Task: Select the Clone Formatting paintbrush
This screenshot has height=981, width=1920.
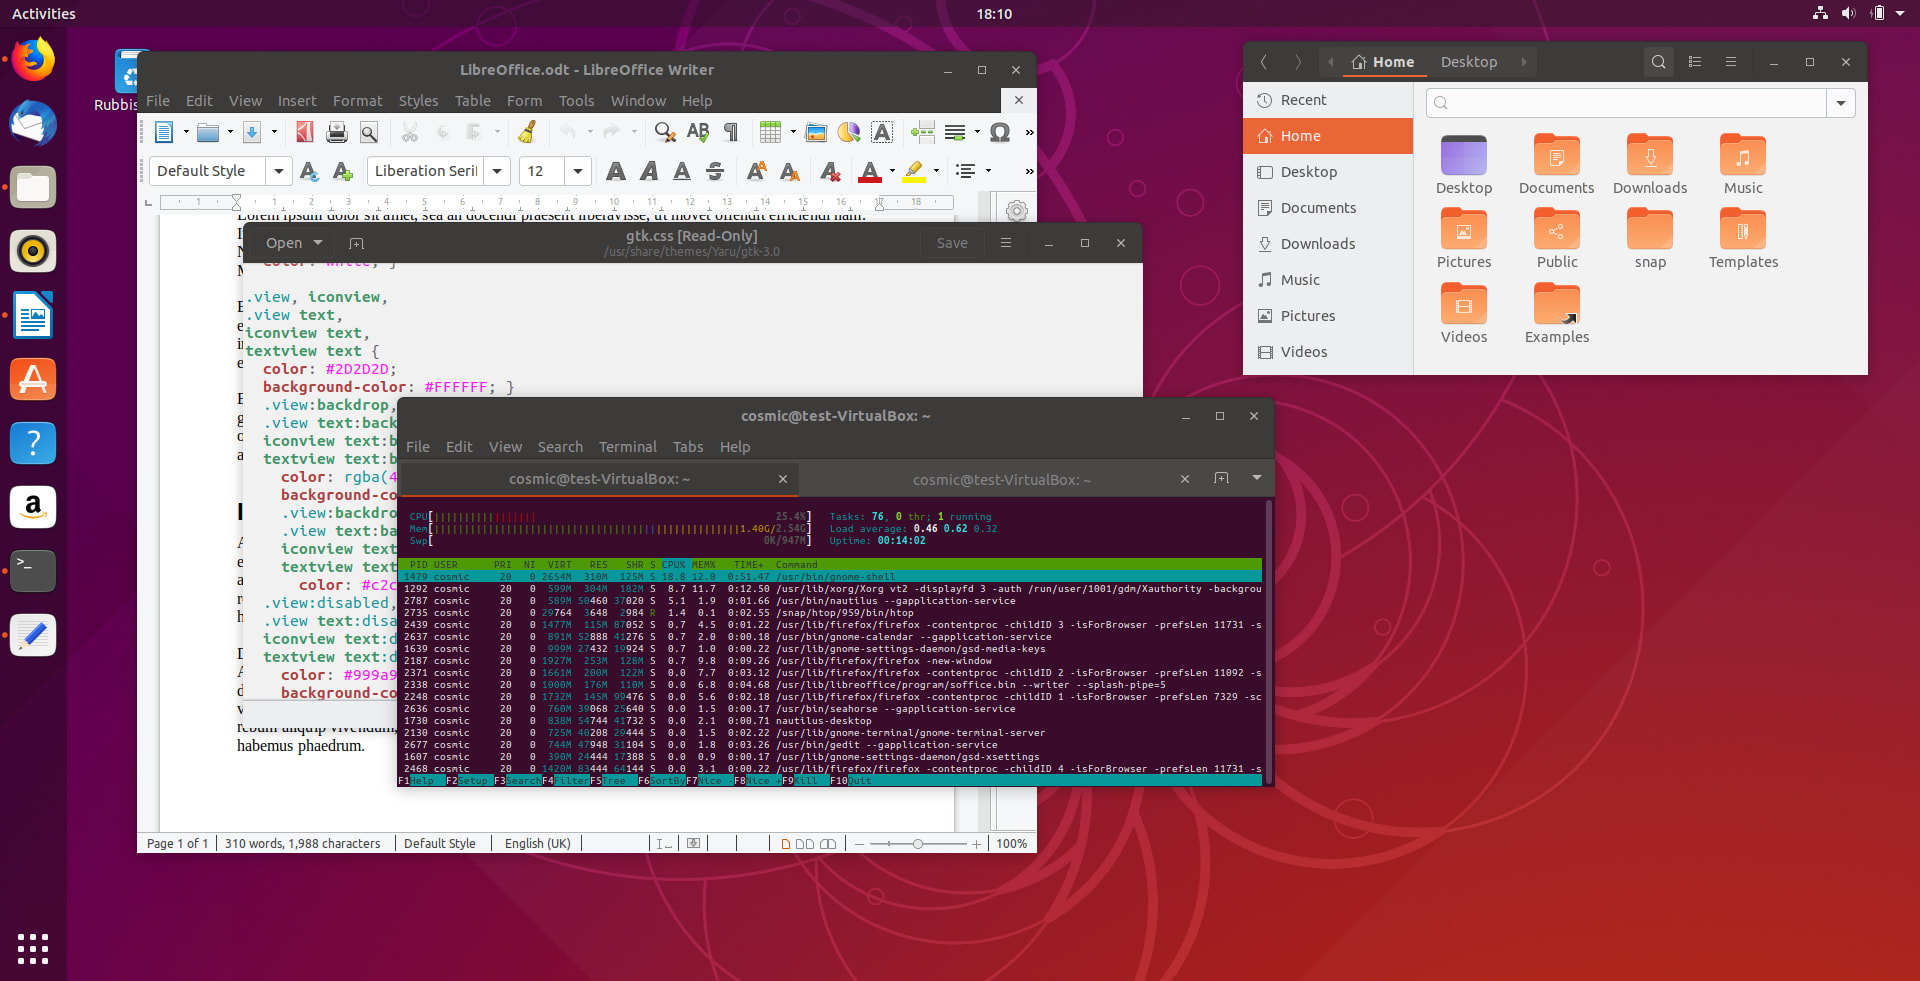Action: click(528, 132)
